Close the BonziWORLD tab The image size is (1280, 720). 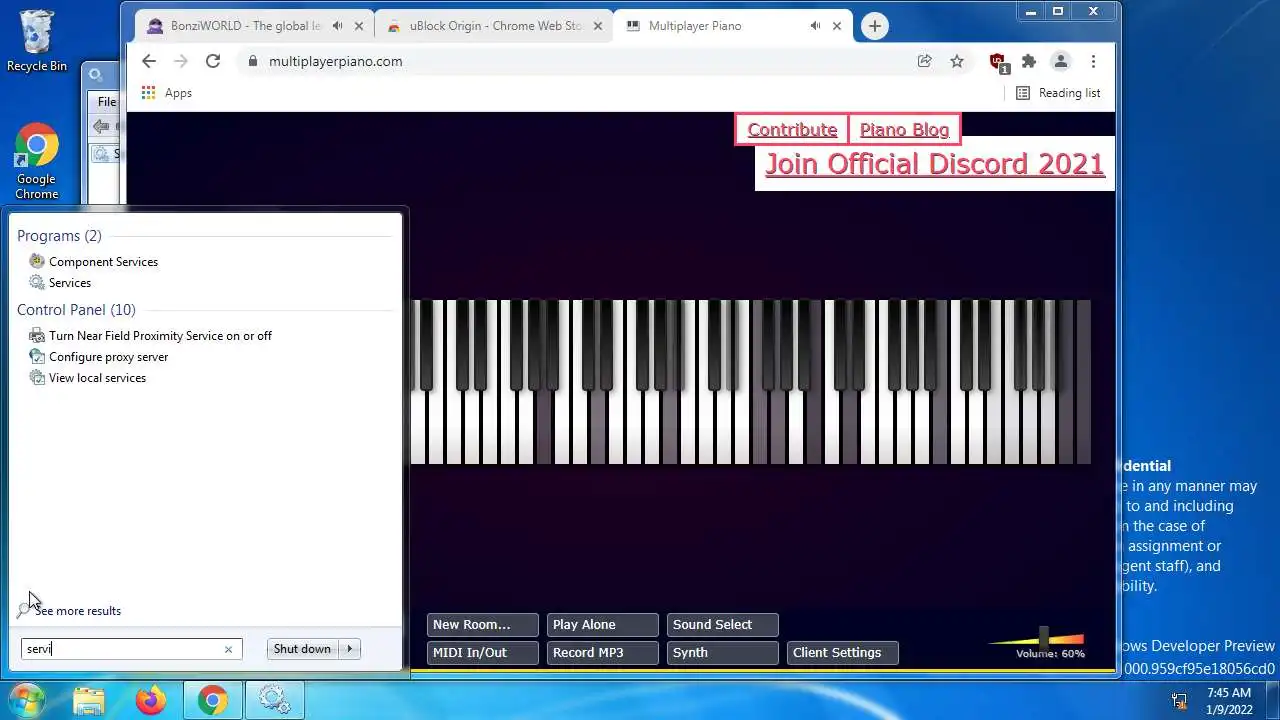(x=358, y=26)
